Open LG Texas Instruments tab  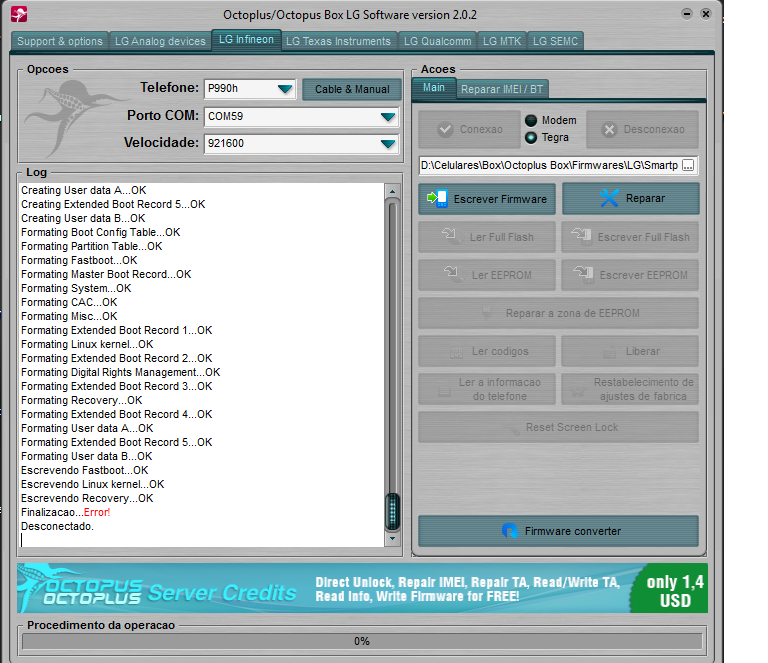(x=338, y=41)
